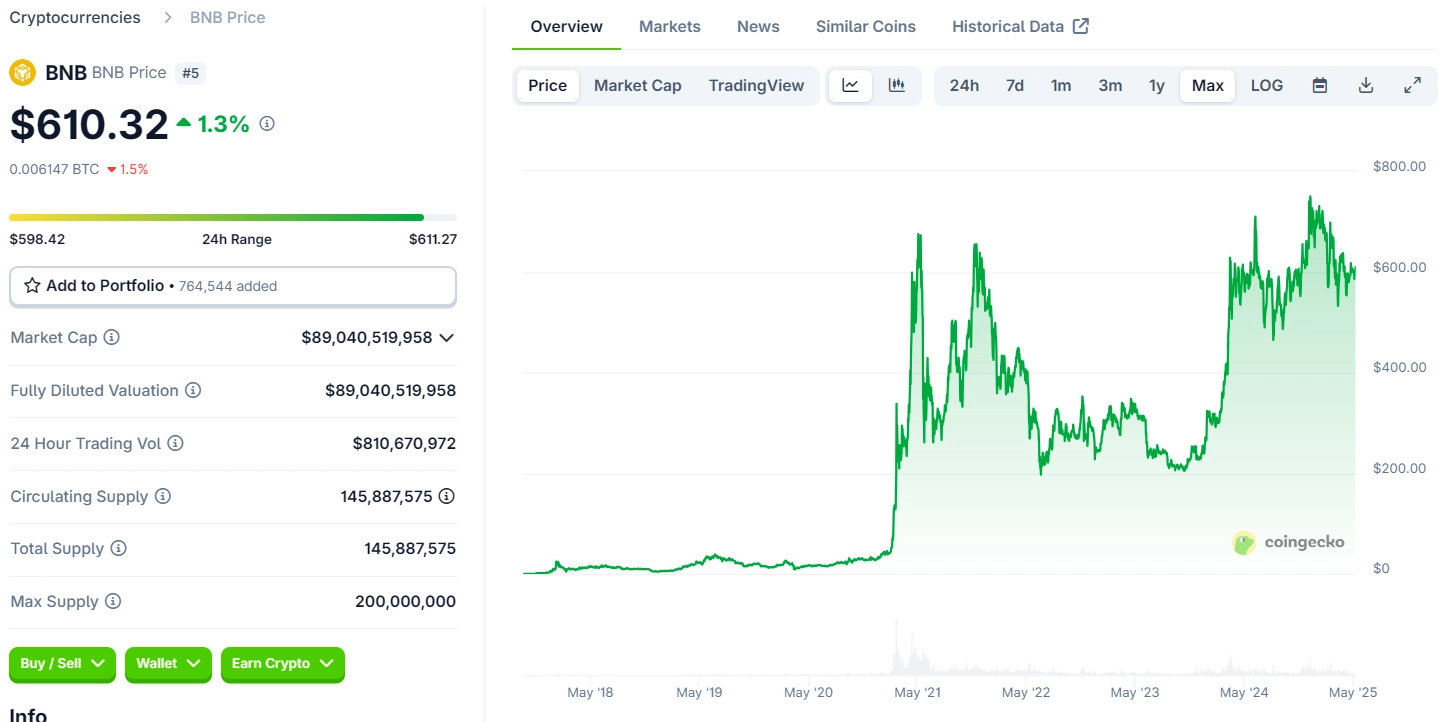The width and height of the screenshot is (1442, 722).
Task: Set chart range to 1y
Action: [1157, 86]
